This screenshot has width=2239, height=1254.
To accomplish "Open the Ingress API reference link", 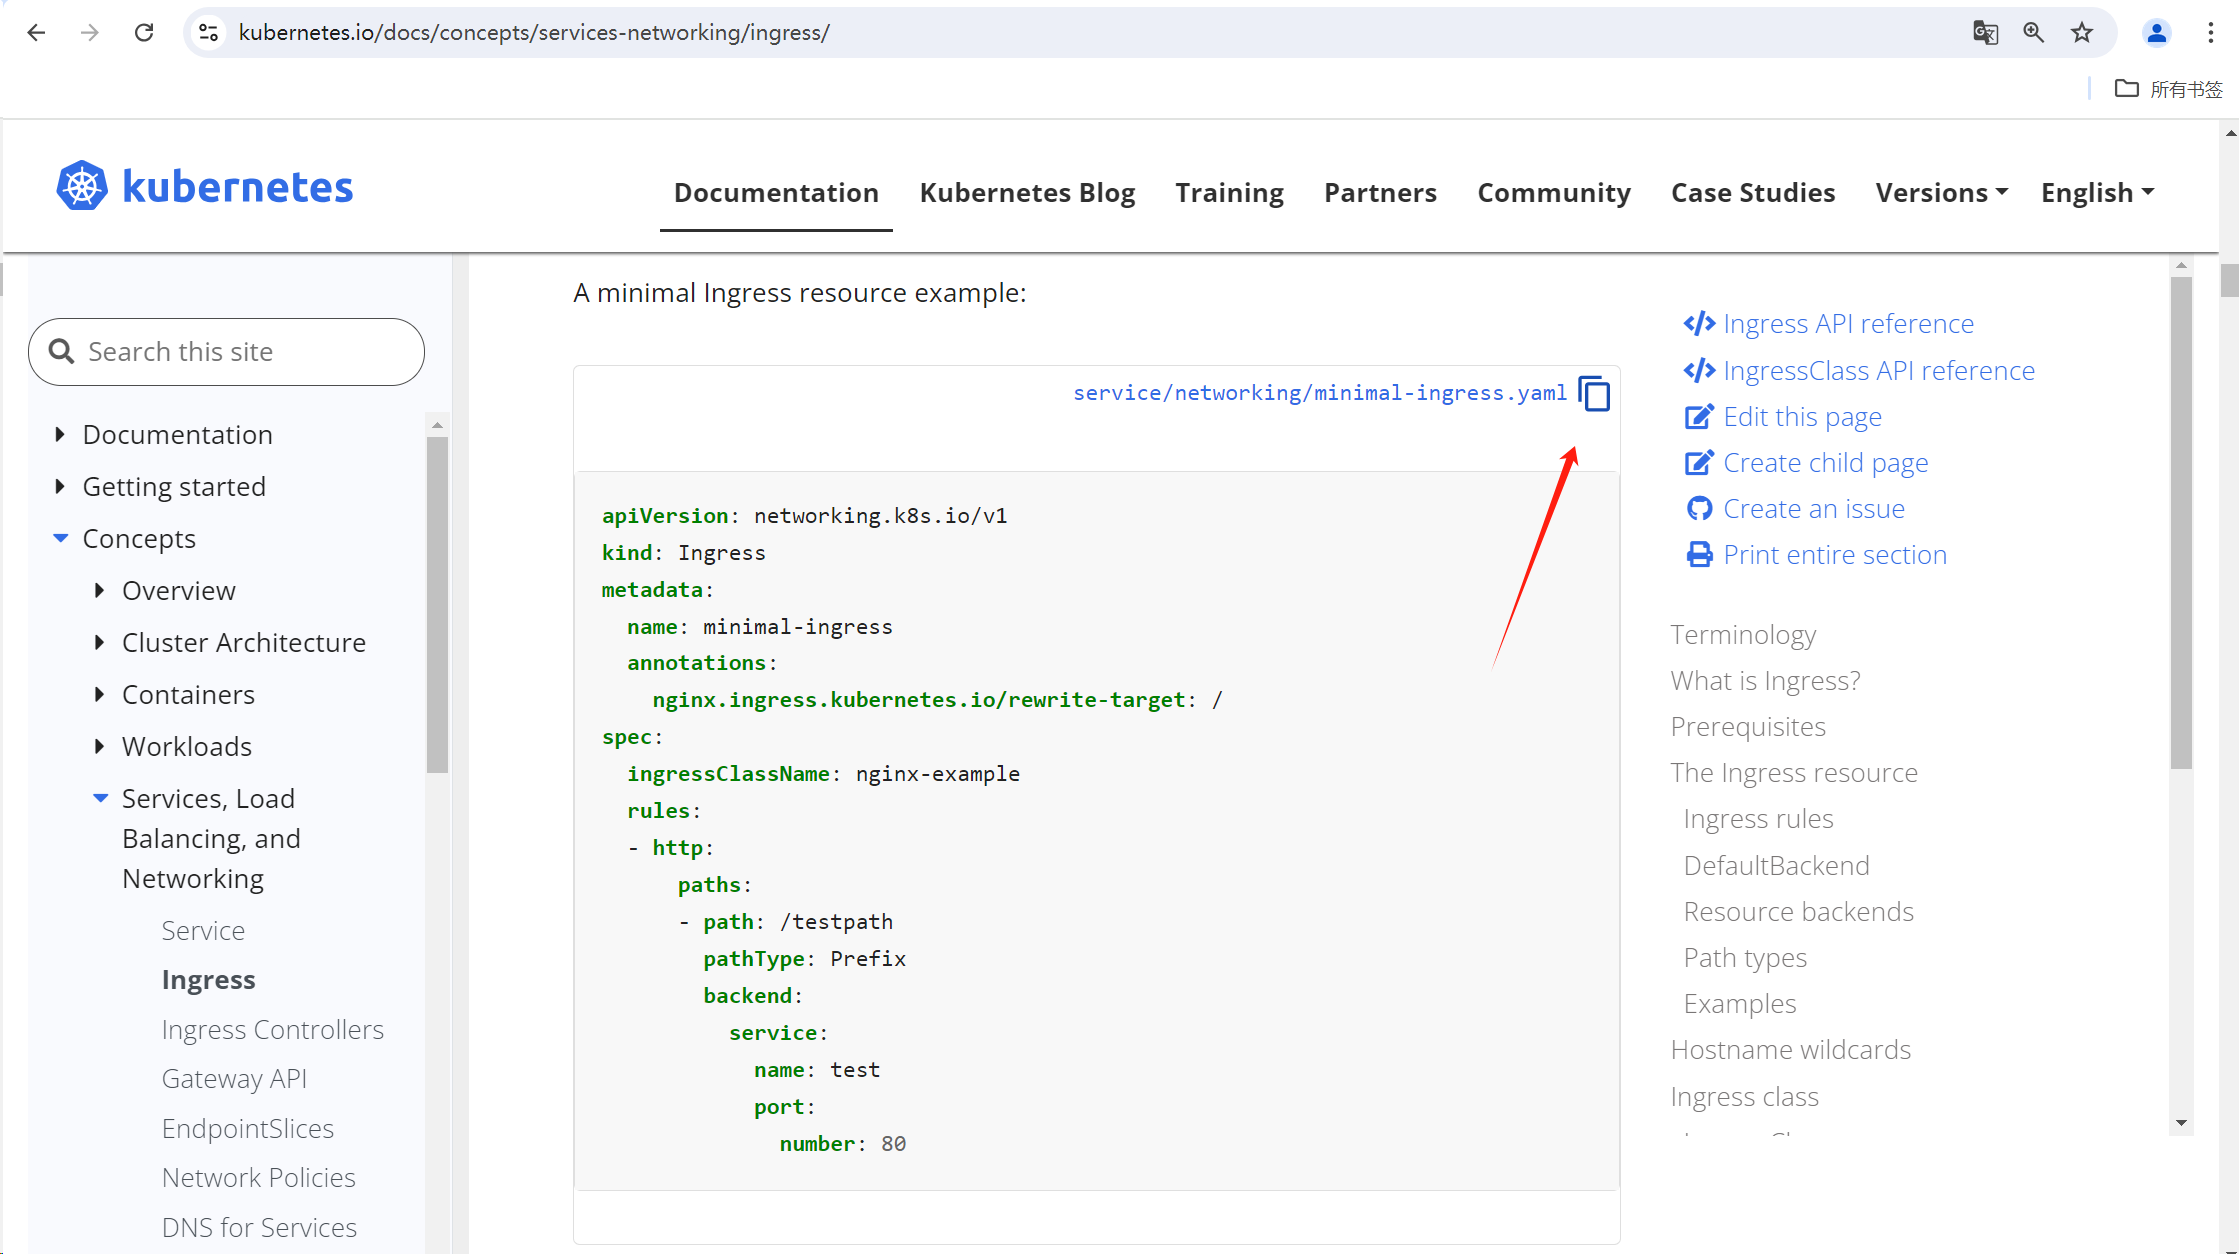I will click(1847, 323).
